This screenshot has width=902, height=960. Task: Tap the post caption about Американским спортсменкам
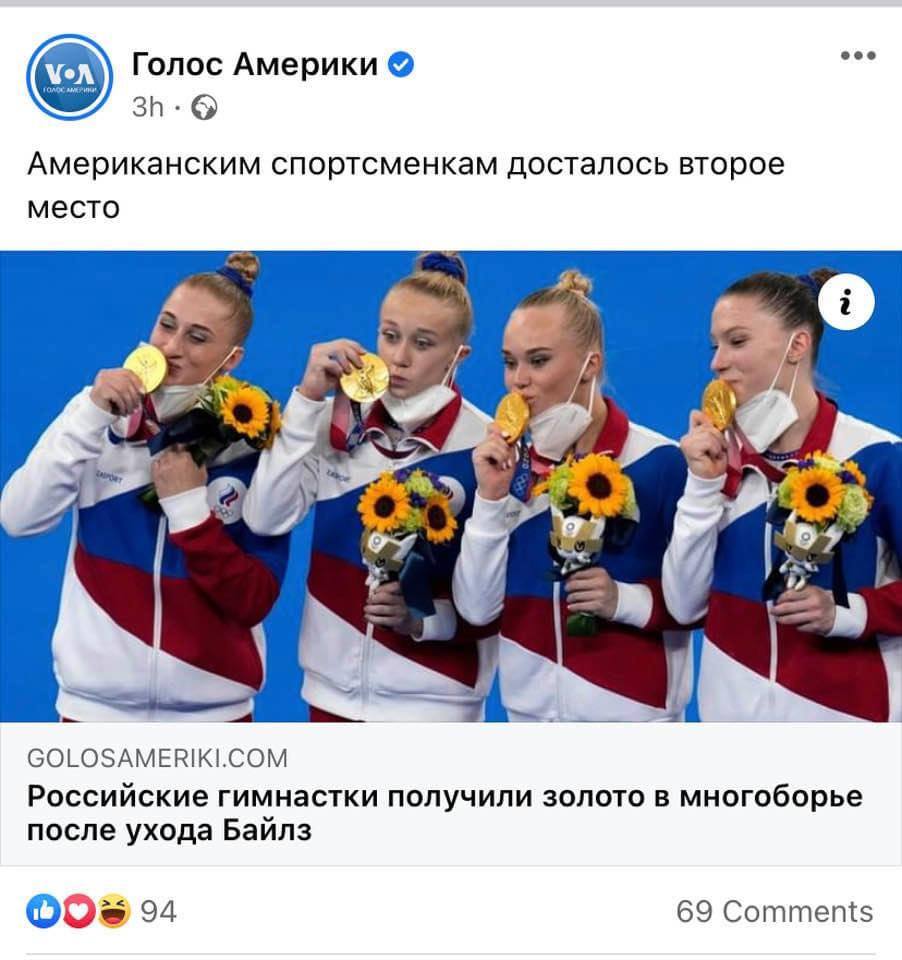click(x=405, y=186)
